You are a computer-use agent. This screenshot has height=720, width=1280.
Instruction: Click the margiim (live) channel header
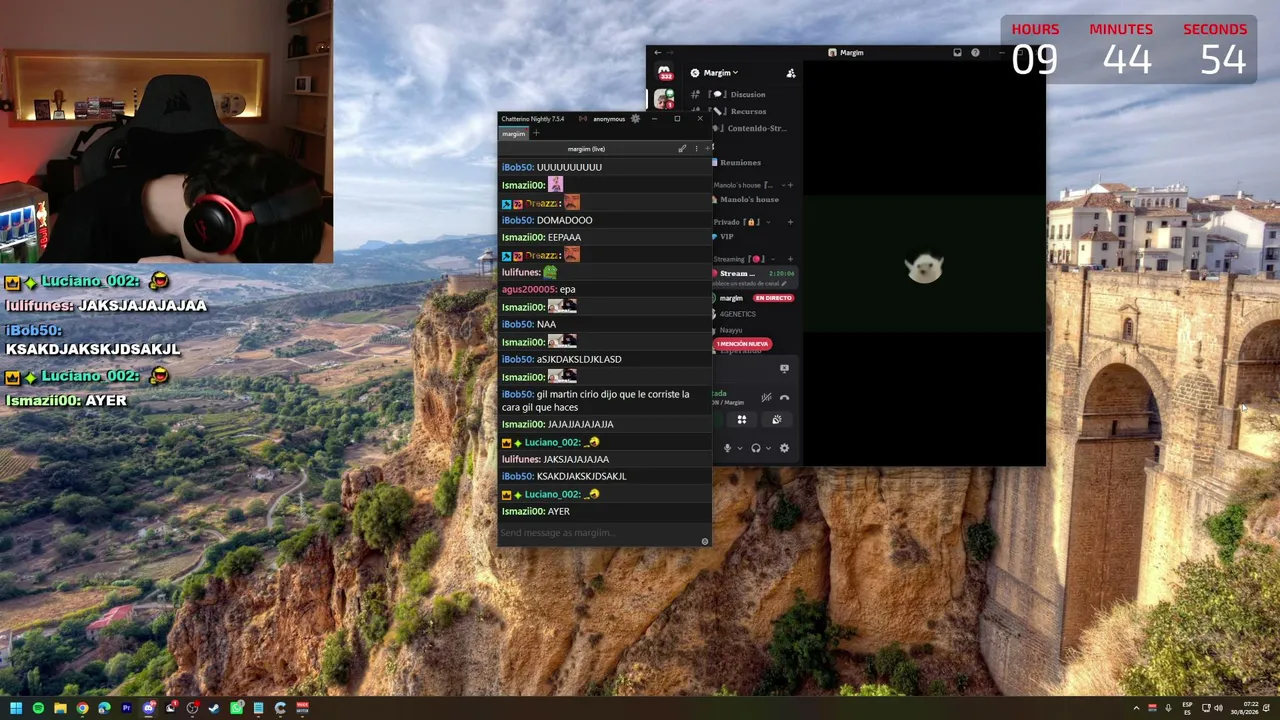(x=586, y=149)
